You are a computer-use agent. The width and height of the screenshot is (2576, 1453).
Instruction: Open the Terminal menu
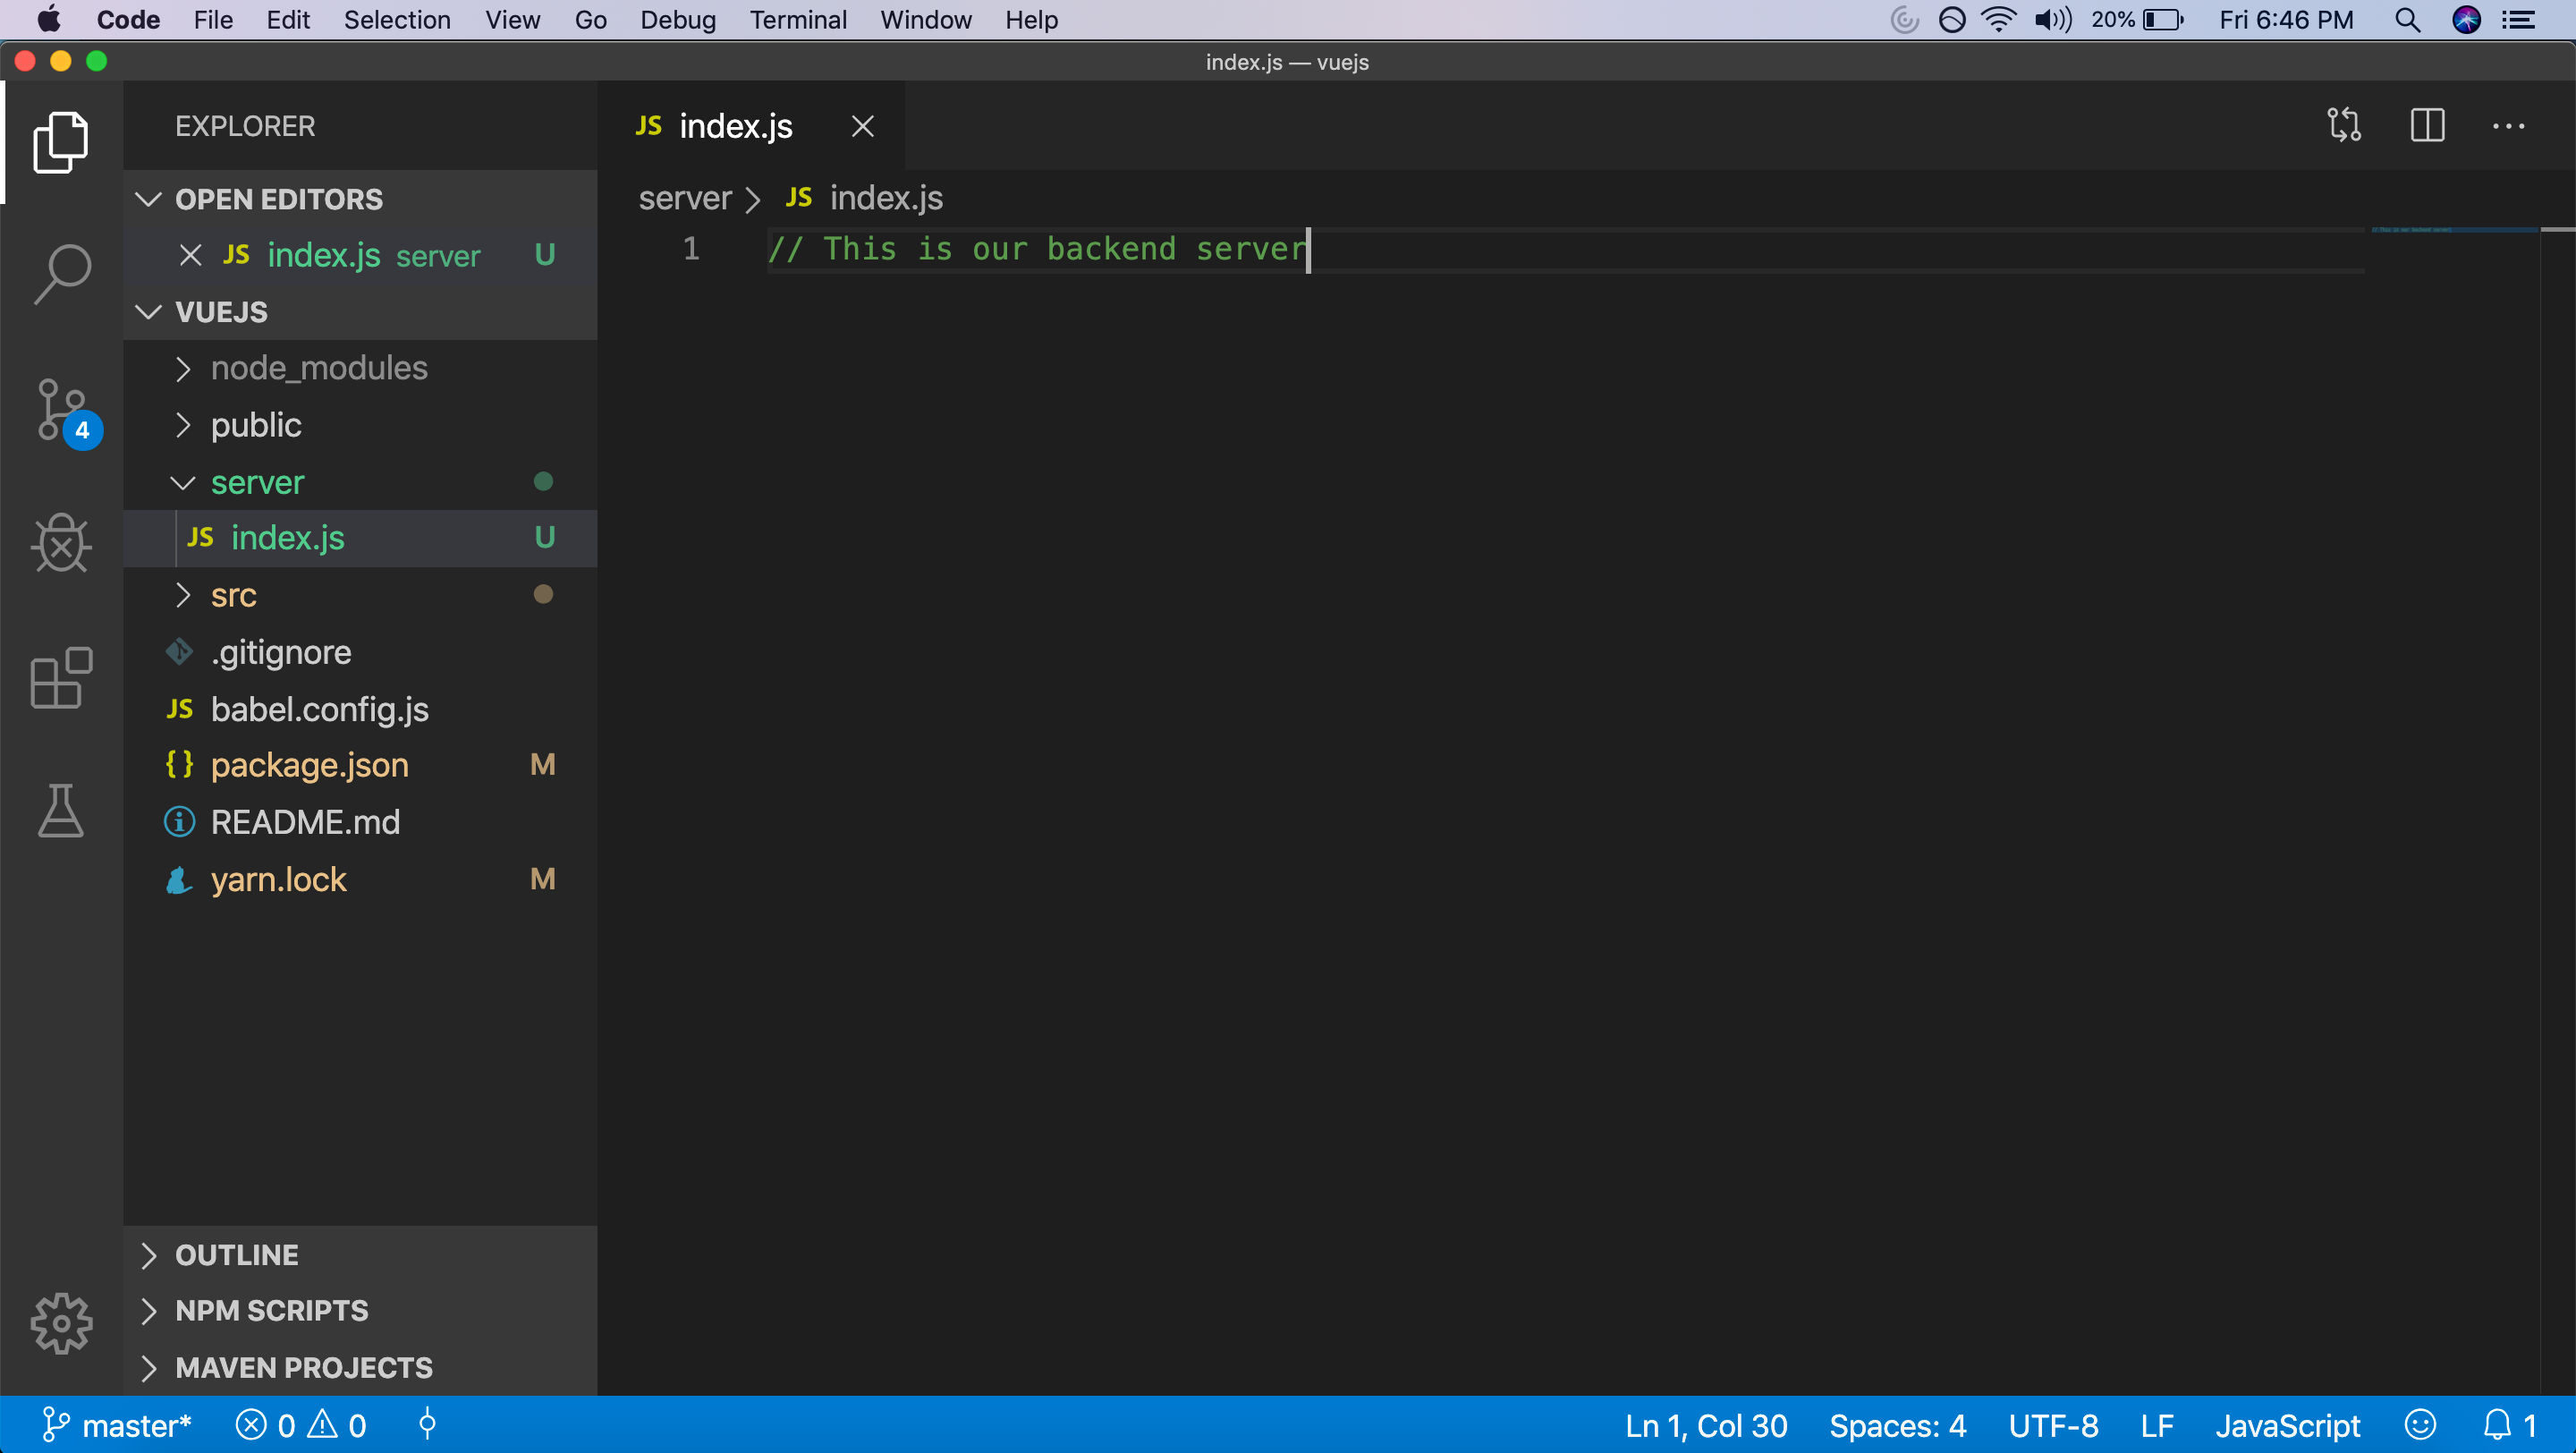(797, 20)
